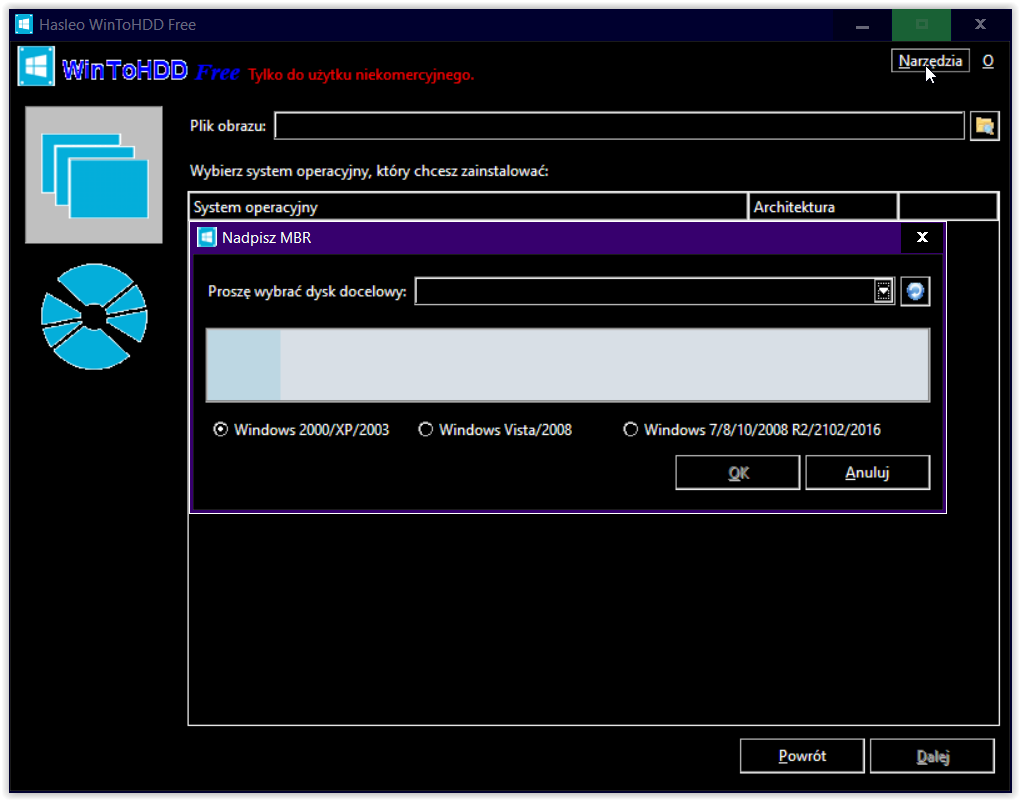The width and height of the screenshot is (1020, 801).
Task: Click 'Wybierz system operacyjny' instruction text
Action: [369, 171]
